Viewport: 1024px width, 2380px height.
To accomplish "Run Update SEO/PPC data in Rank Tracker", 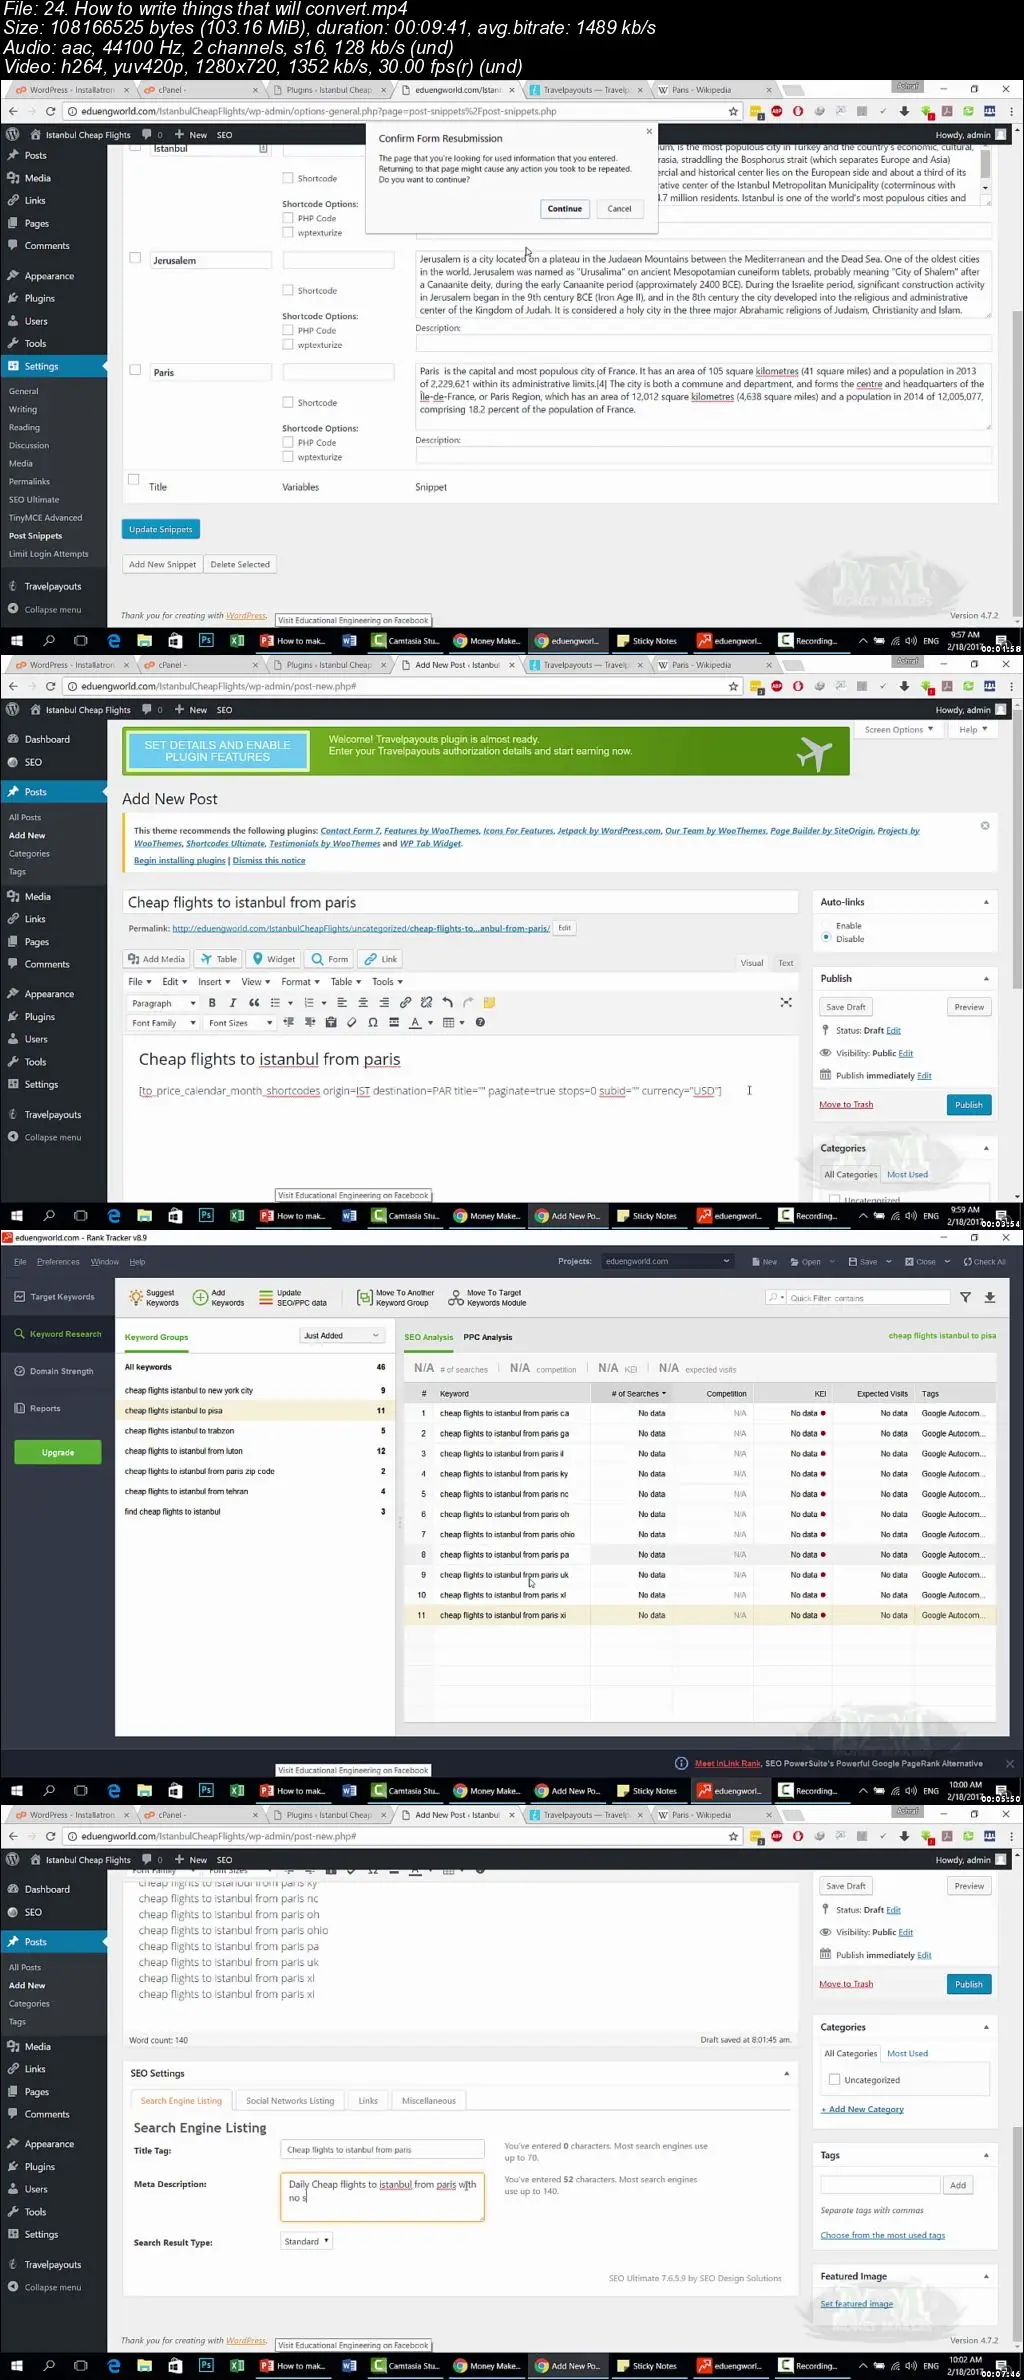I will (292, 1298).
